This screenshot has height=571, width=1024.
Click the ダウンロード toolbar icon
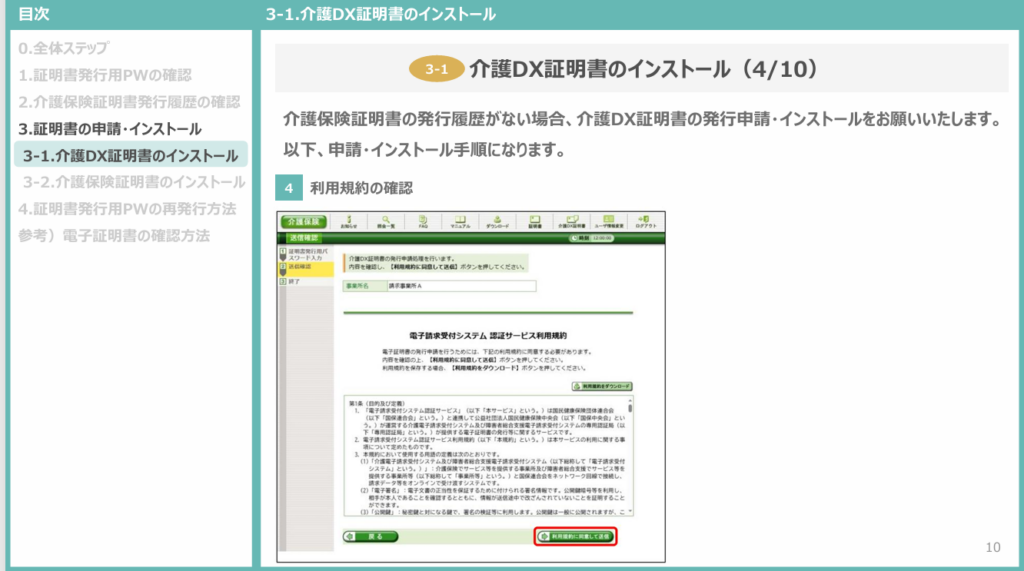tap(497, 222)
